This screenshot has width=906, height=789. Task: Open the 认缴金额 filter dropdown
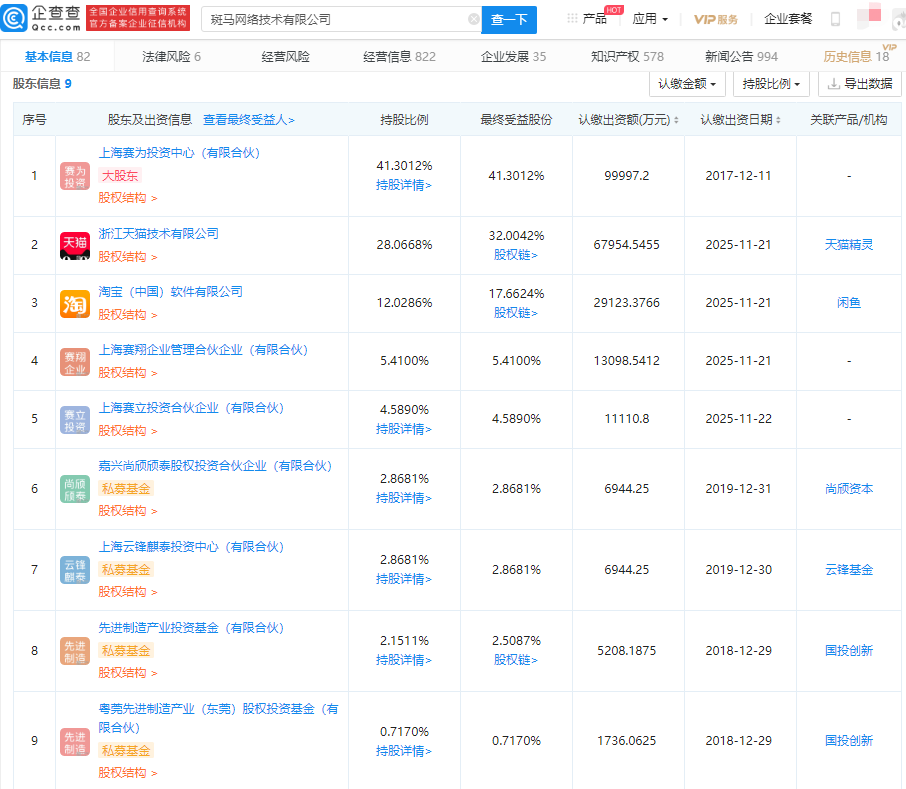pos(687,84)
